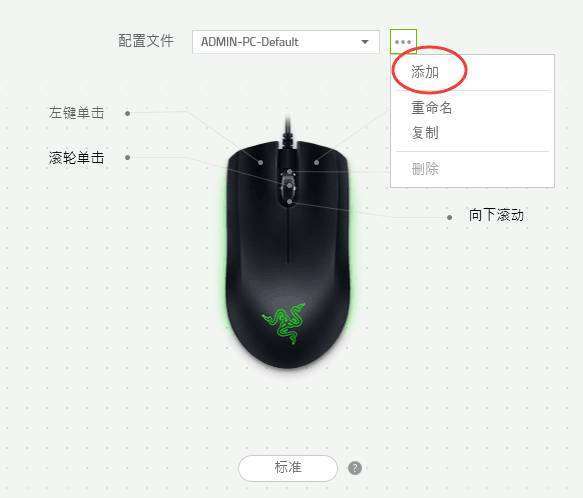
Task: Click the scroll up hotspot on wheel
Action: (290, 171)
